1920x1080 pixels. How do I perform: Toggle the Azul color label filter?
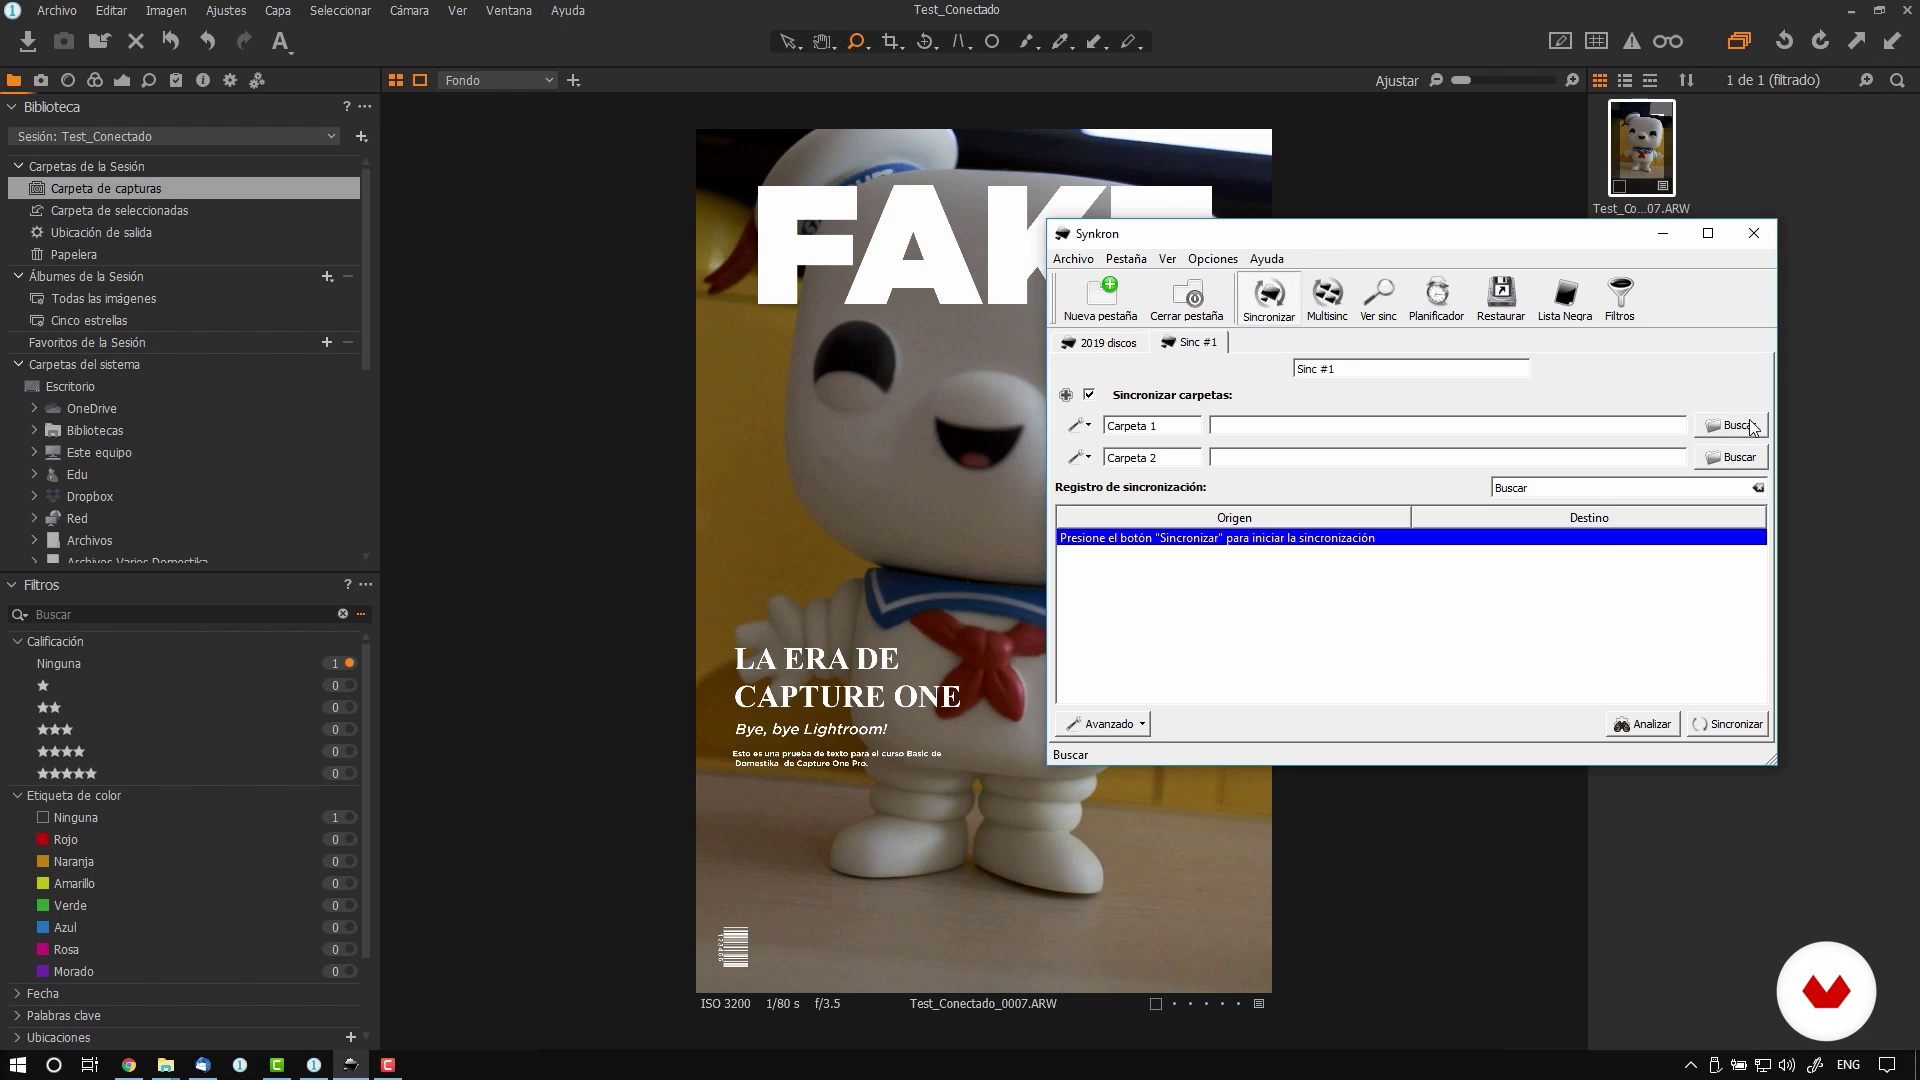(x=349, y=927)
